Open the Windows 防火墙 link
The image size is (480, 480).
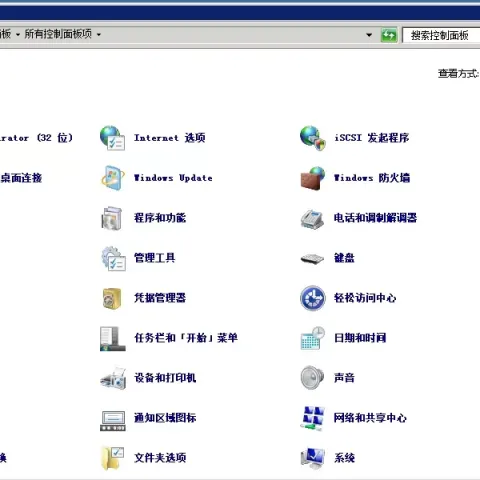pos(372,178)
